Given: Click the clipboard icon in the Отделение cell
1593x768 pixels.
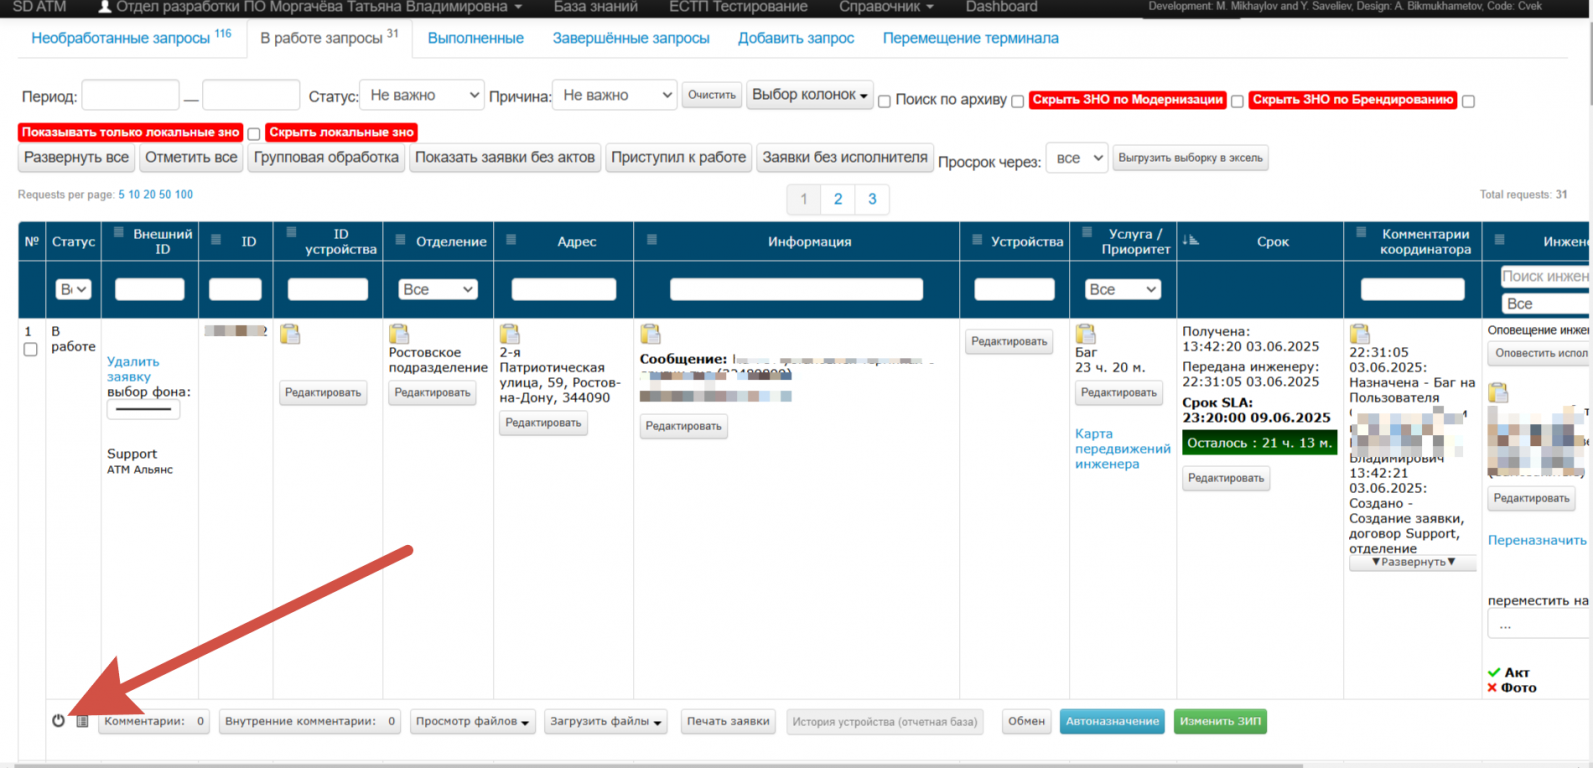Looking at the screenshot, I should pyautogui.click(x=399, y=333).
